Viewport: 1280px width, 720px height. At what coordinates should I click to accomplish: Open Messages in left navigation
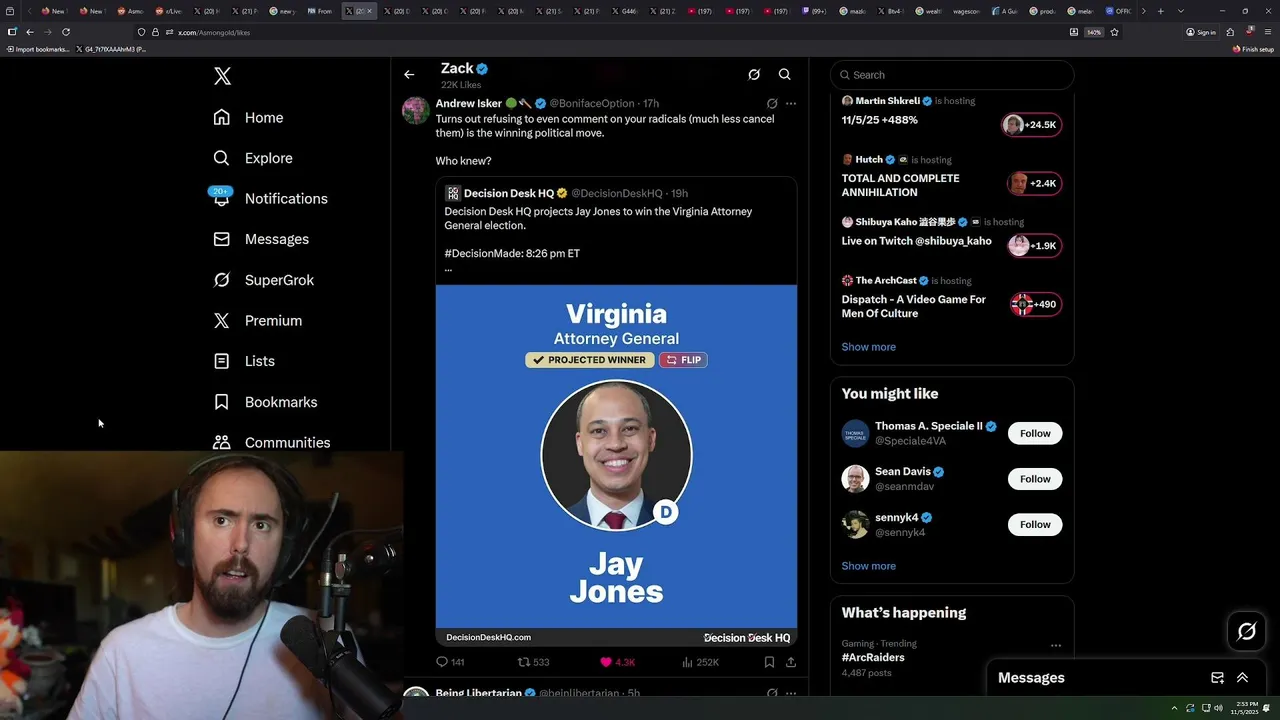(261, 239)
